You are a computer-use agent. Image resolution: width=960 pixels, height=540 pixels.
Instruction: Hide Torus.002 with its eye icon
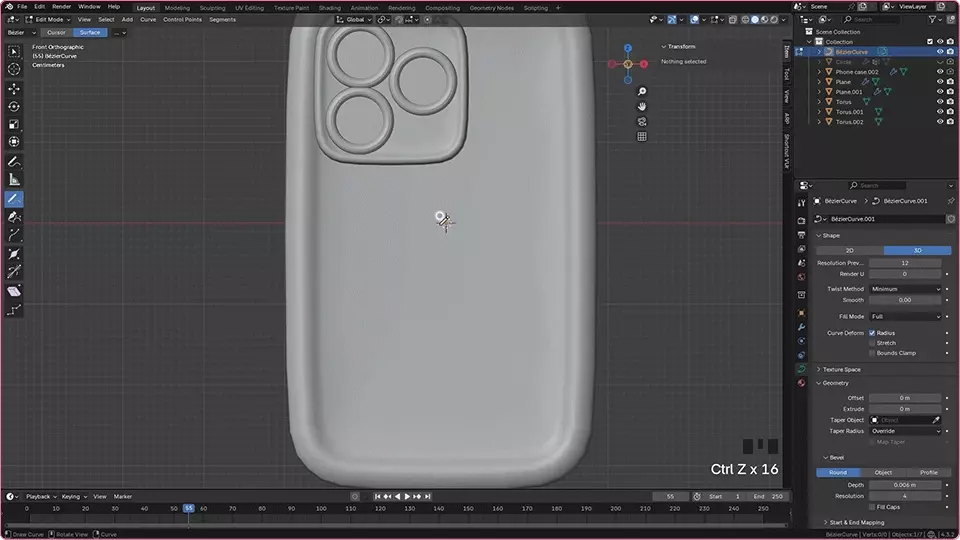940,122
